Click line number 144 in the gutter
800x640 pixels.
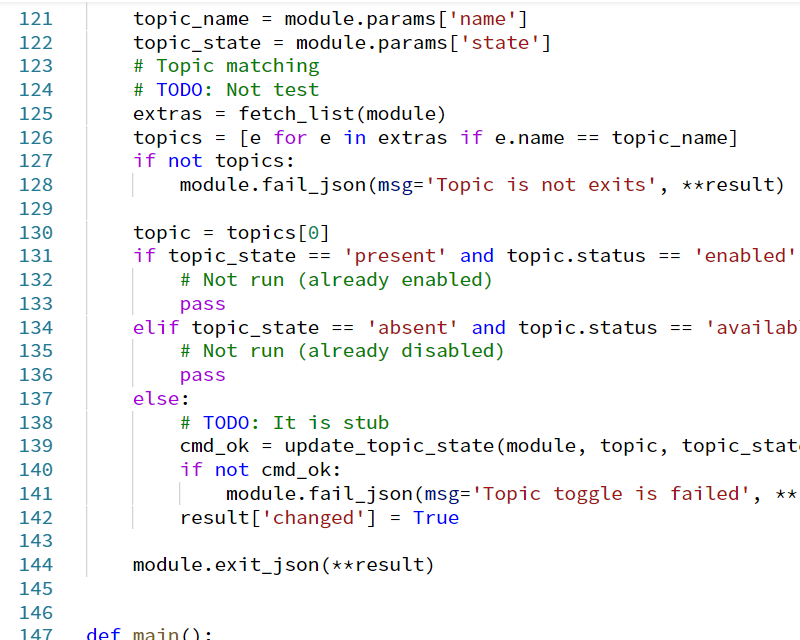37,565
